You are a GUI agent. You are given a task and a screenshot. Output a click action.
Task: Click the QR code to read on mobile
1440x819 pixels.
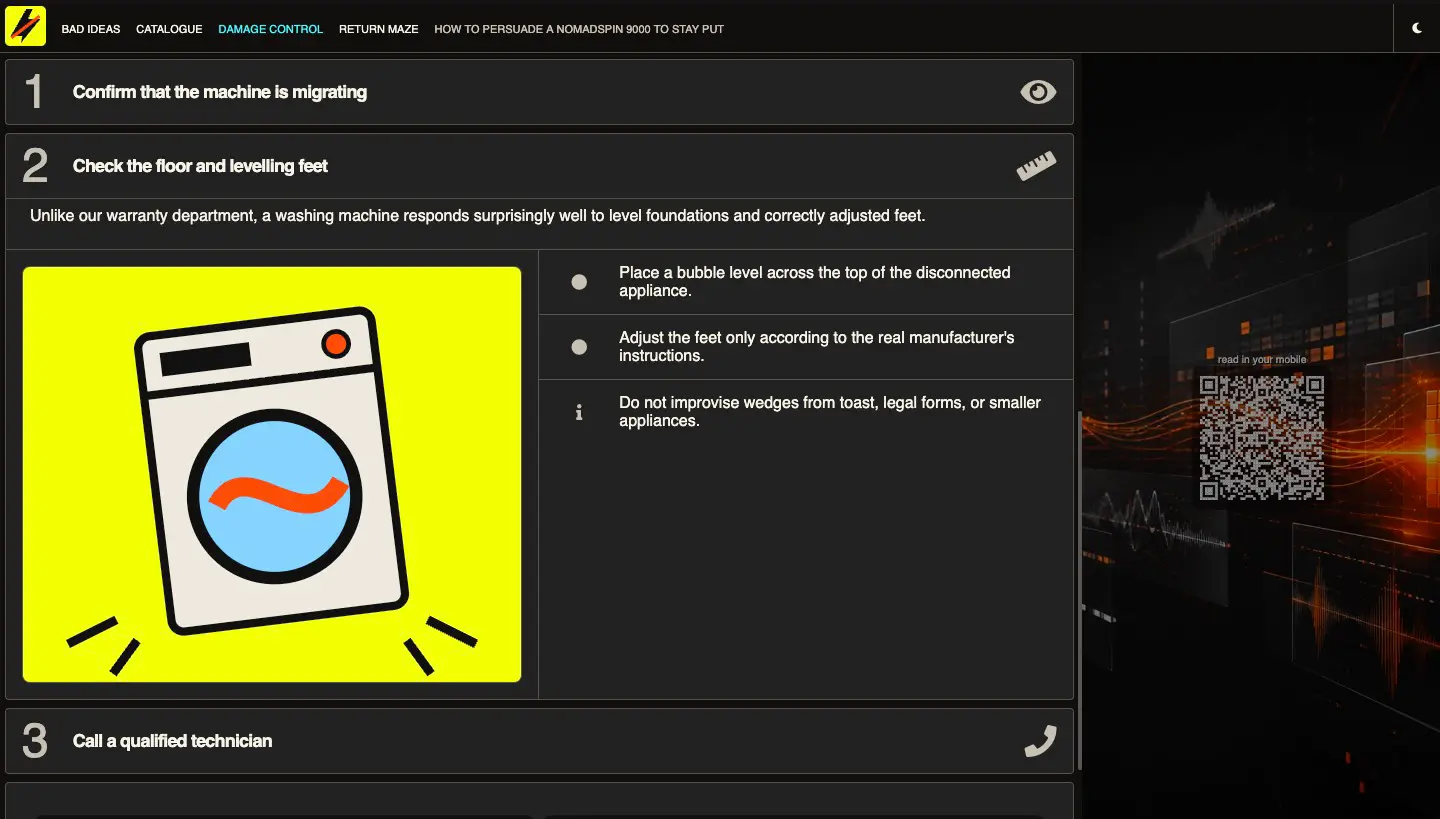1262,438
